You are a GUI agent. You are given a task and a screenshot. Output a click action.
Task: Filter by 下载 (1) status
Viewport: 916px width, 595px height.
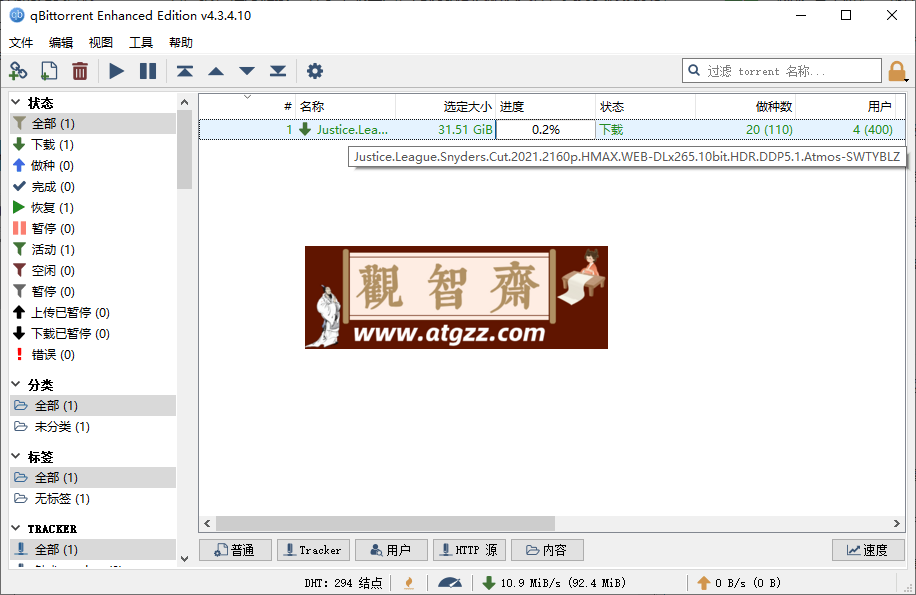tap(93, 144)
